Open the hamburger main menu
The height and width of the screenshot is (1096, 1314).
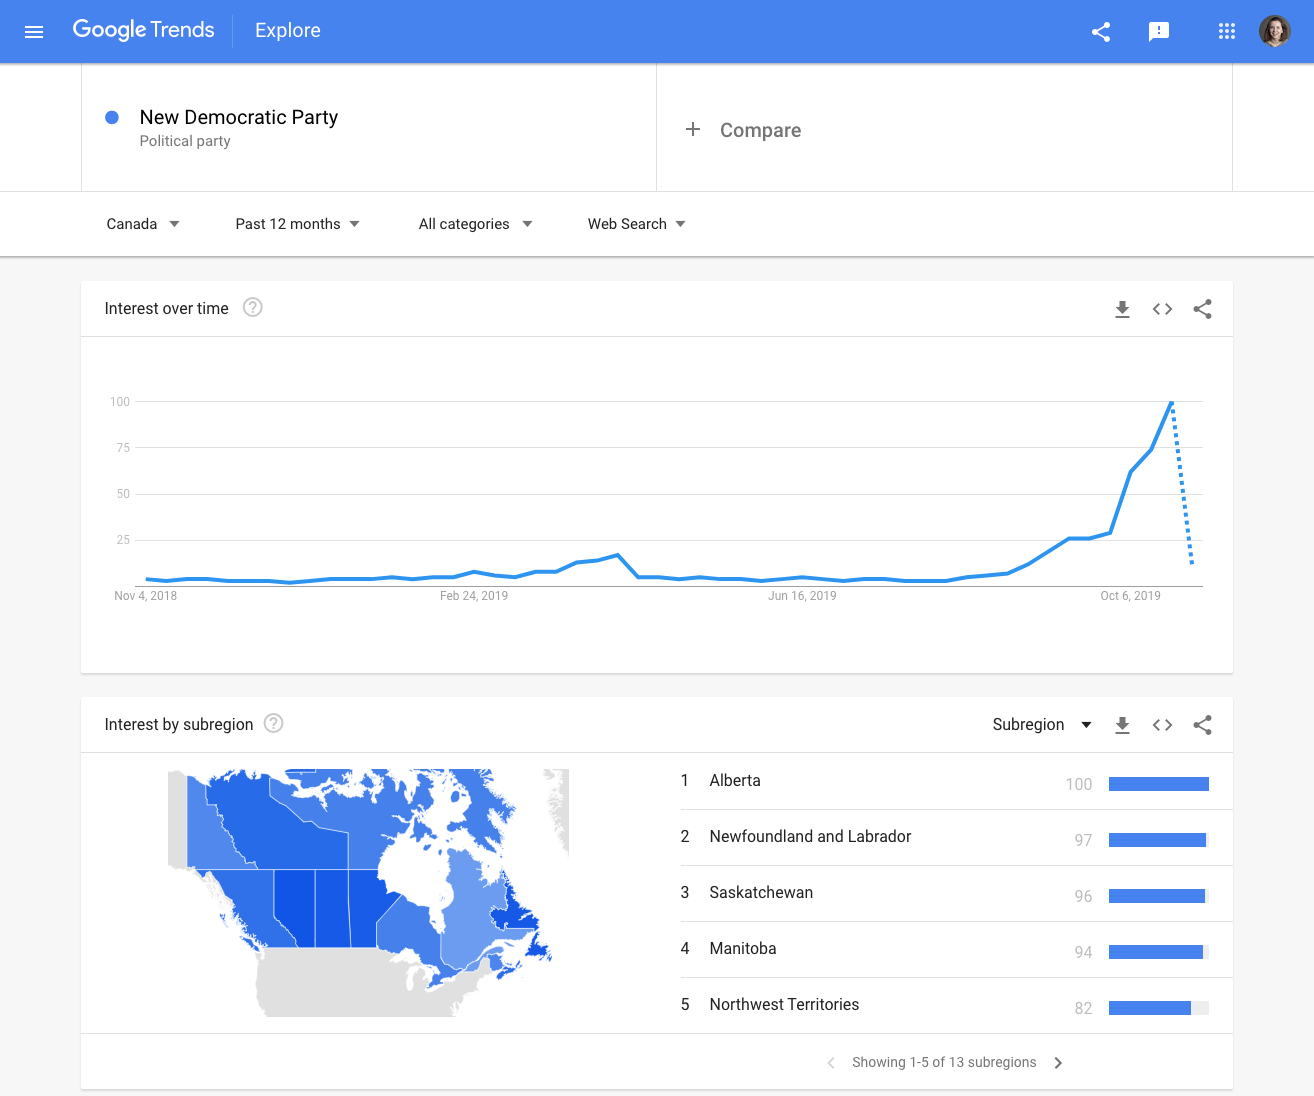(x=34, y=31)
